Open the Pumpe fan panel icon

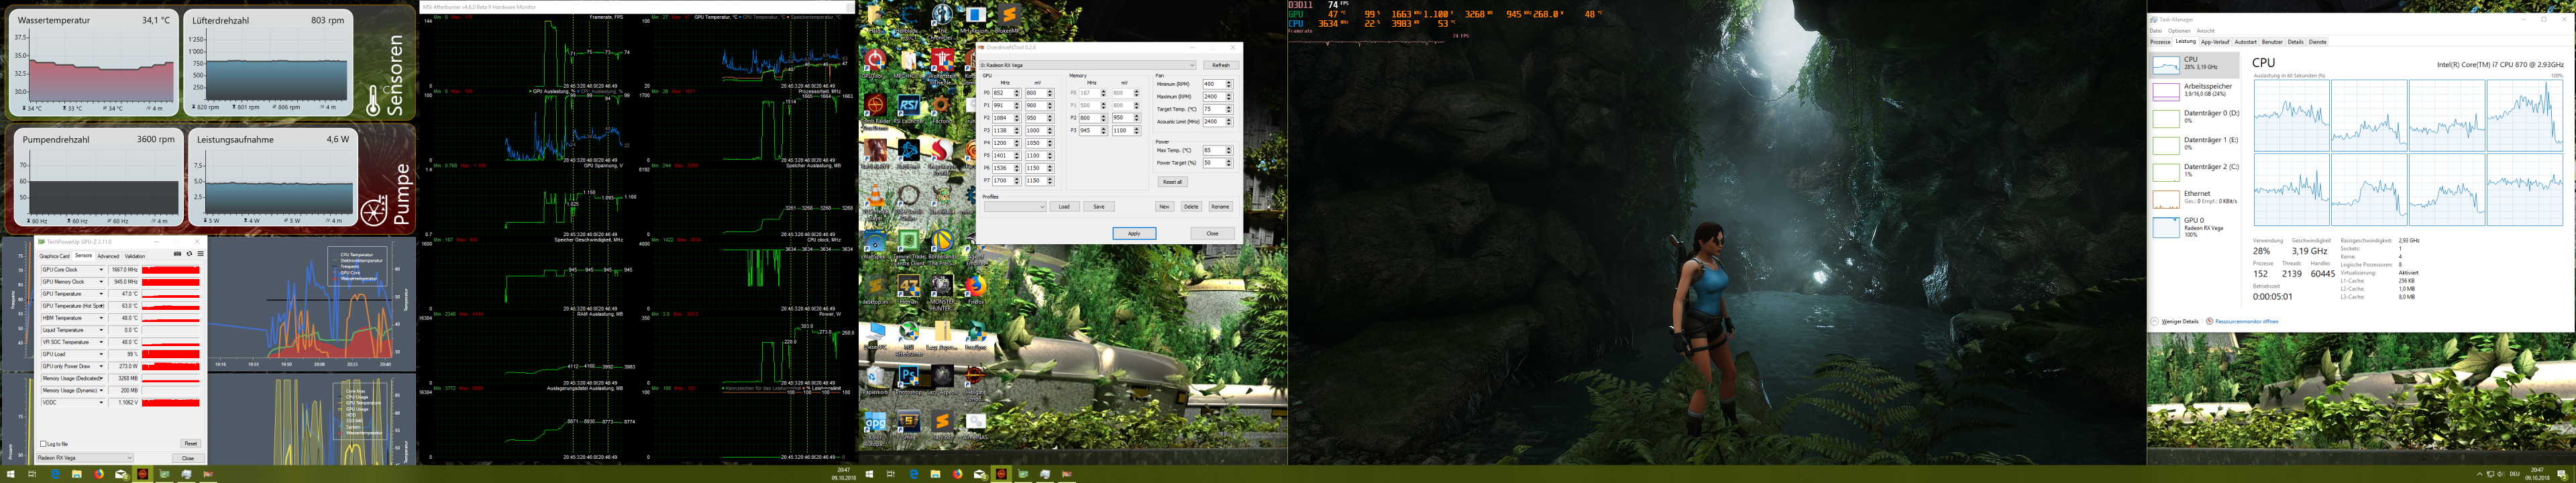(374, 211)
